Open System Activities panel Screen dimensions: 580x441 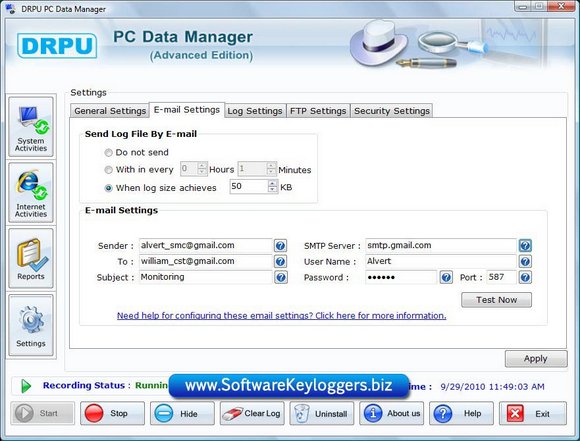(31, 127)
